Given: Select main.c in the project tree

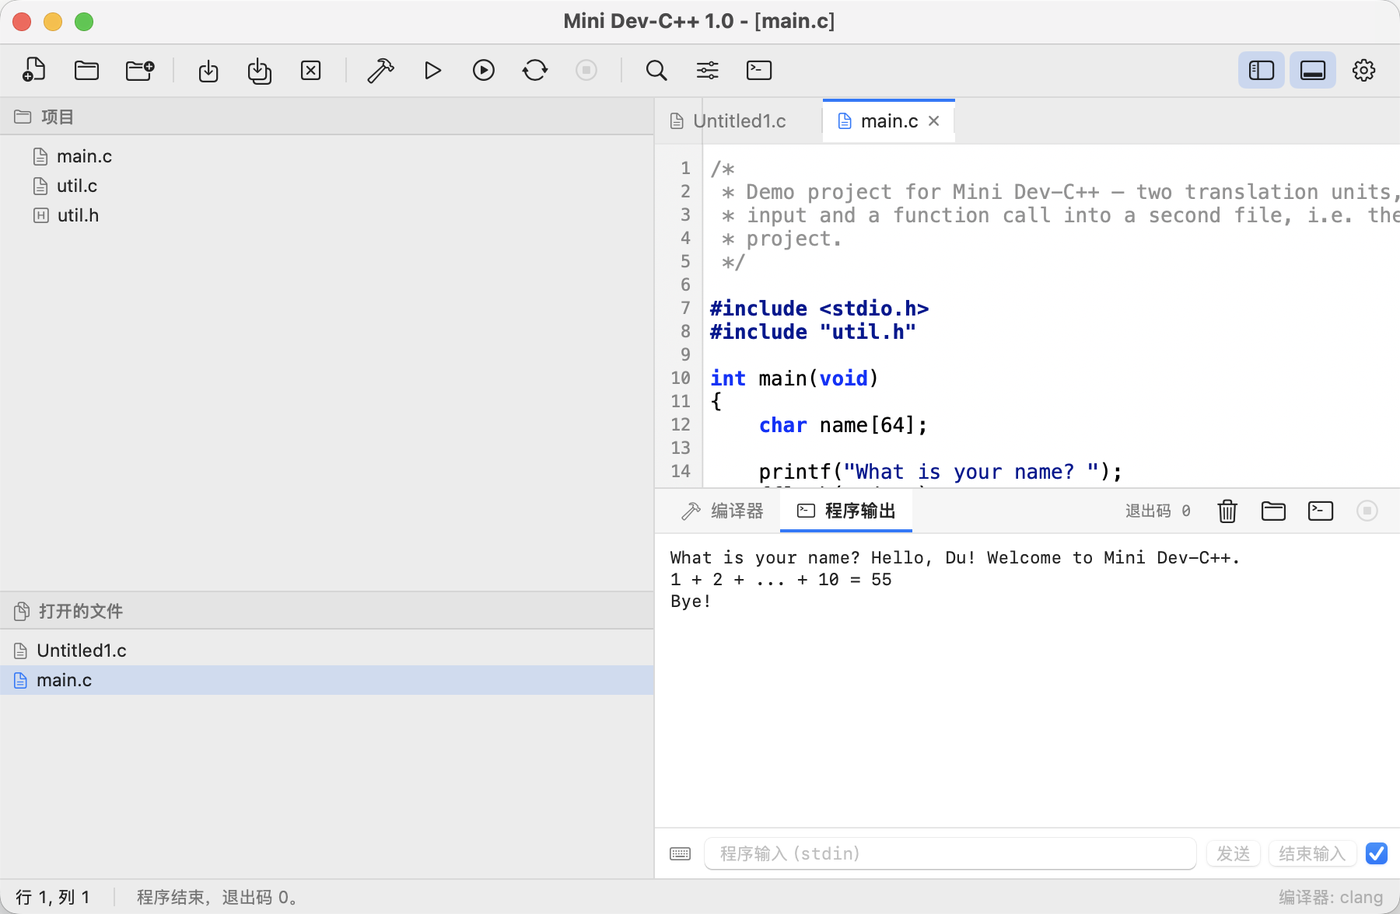Looking at the screenshot, I should tap(327, 156).
